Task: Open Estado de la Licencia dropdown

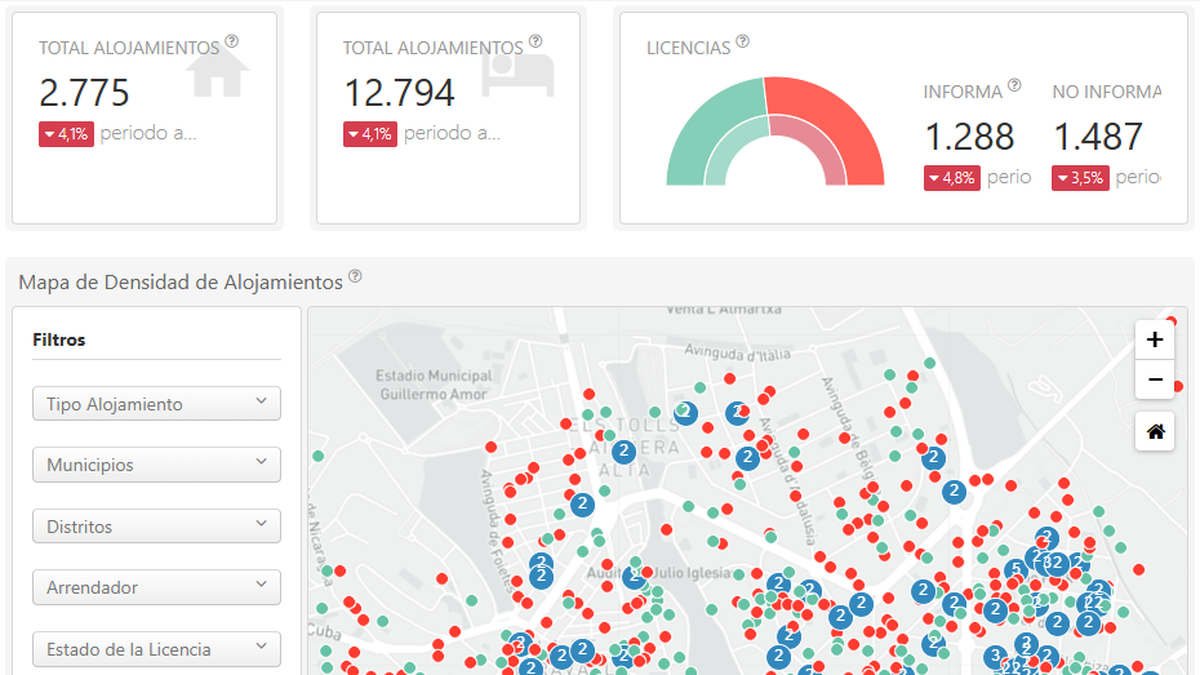Action: tap(157, 649)
